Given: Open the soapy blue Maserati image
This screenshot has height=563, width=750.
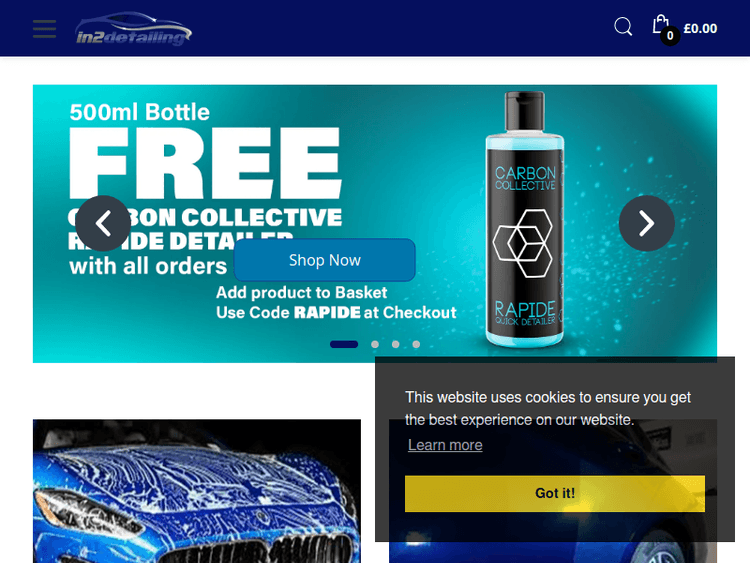Looking at the screenshot, I should pyautogui.click(x=197, y=491).
